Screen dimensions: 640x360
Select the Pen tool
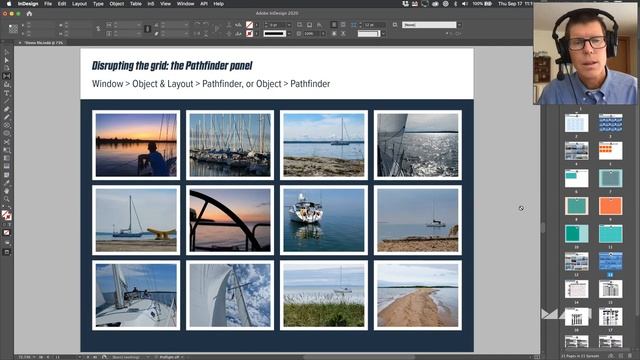pos(7,109)
